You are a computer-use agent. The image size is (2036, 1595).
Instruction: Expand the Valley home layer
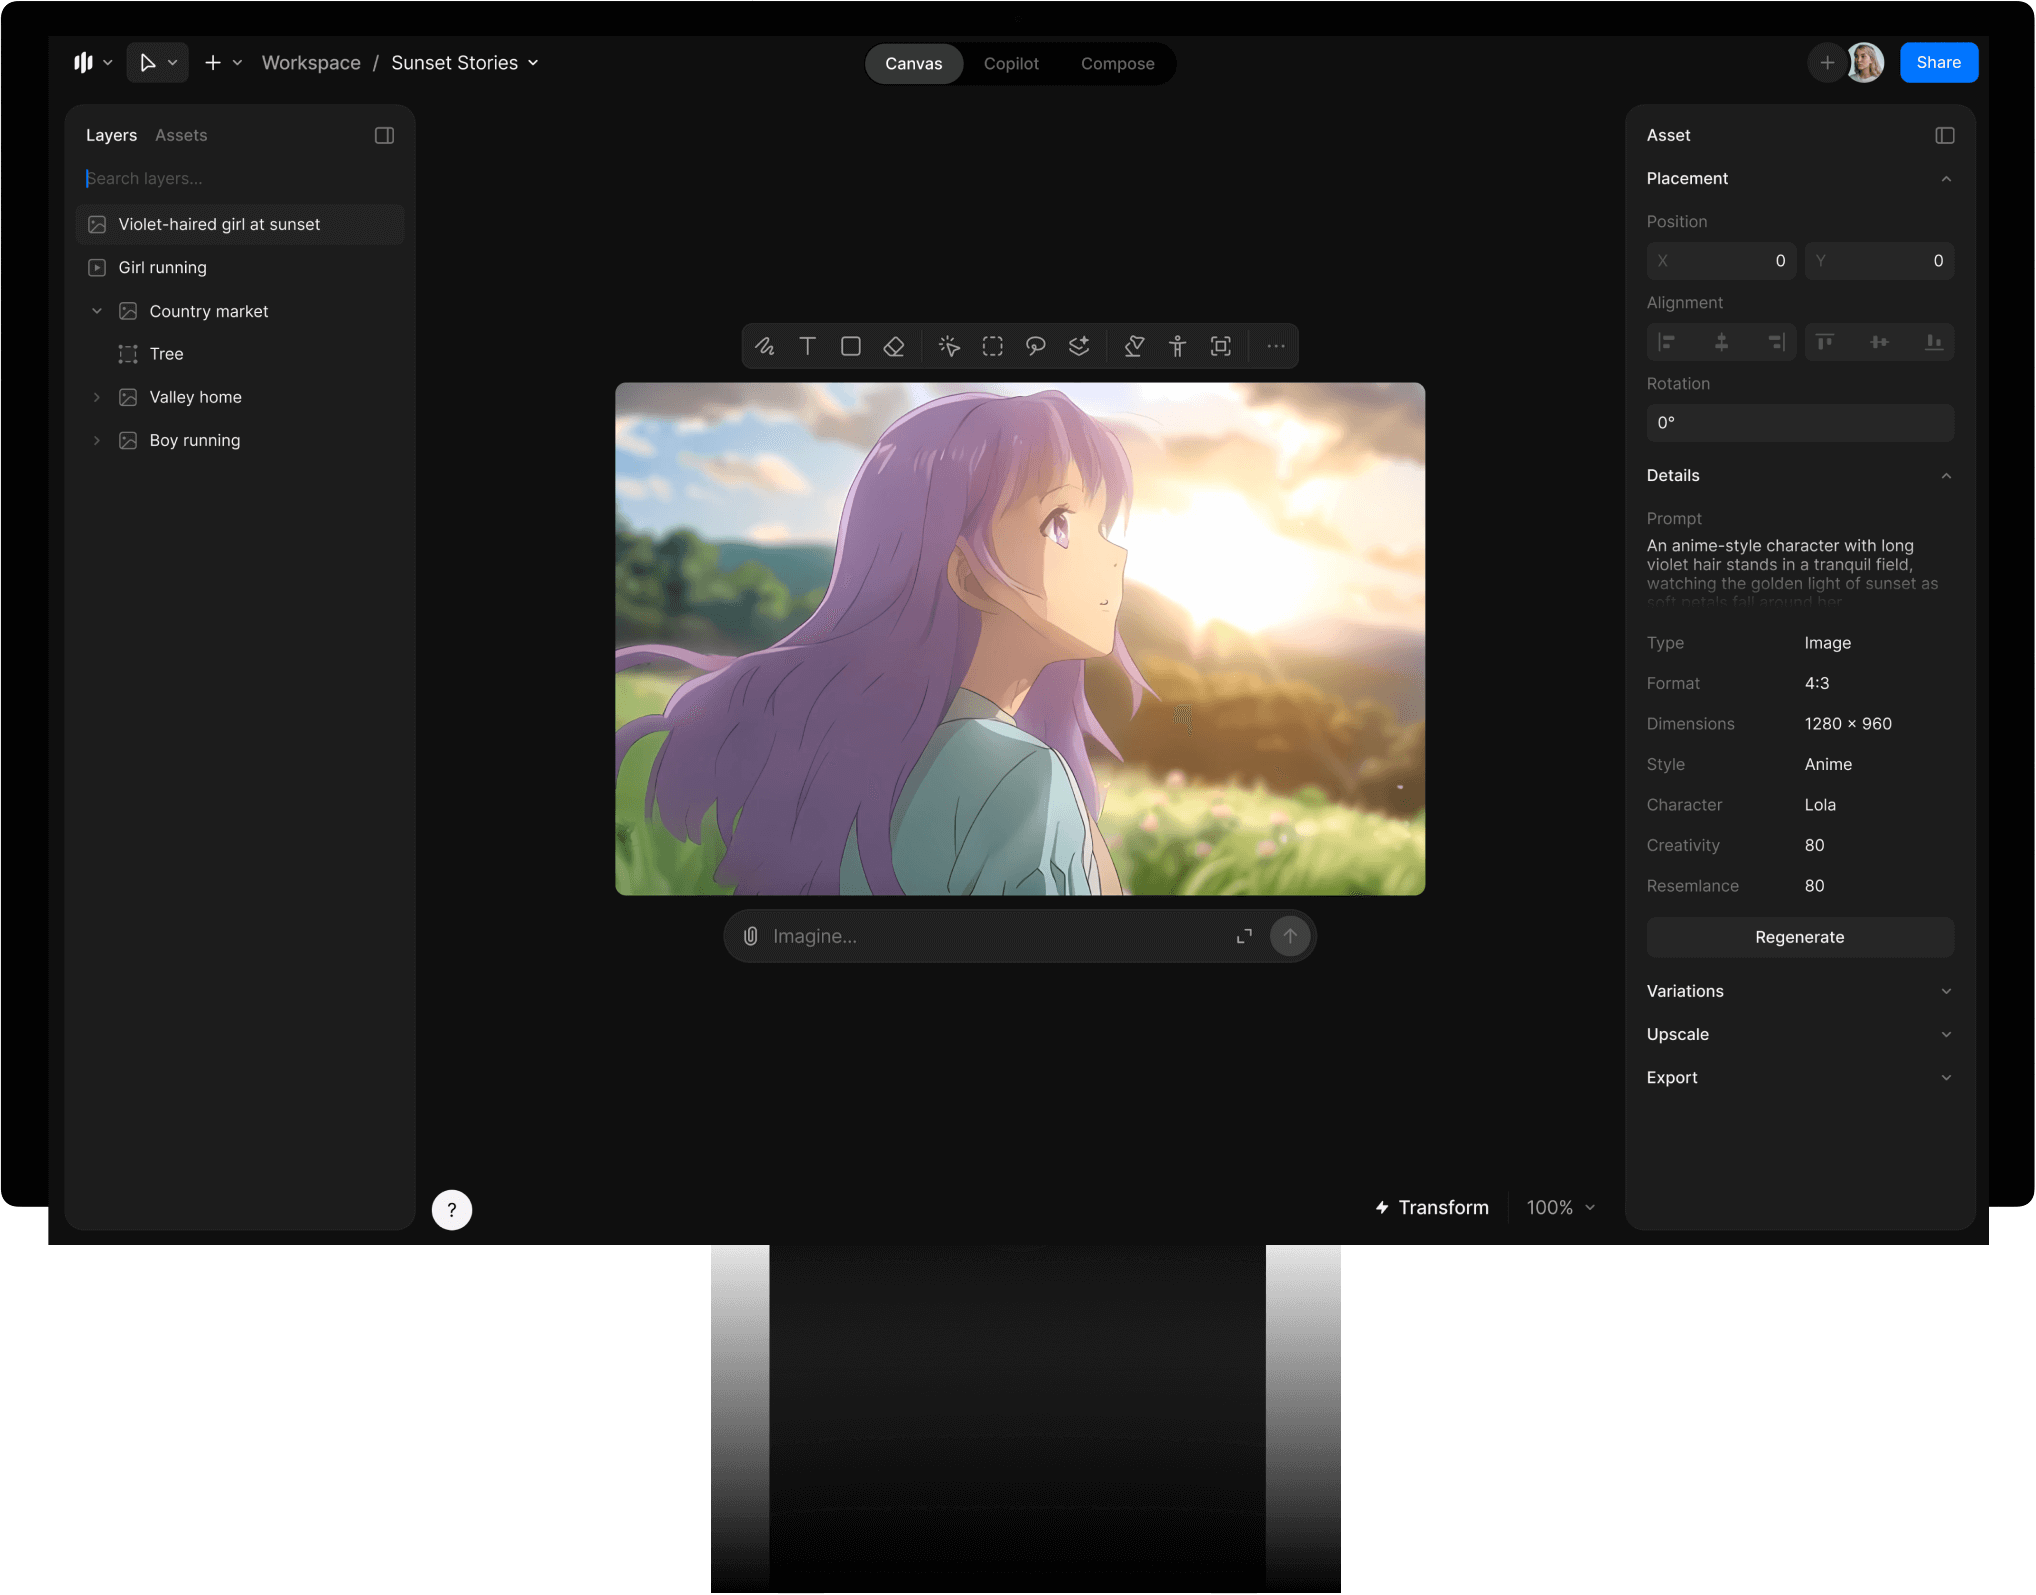click(x=97, y=397)
